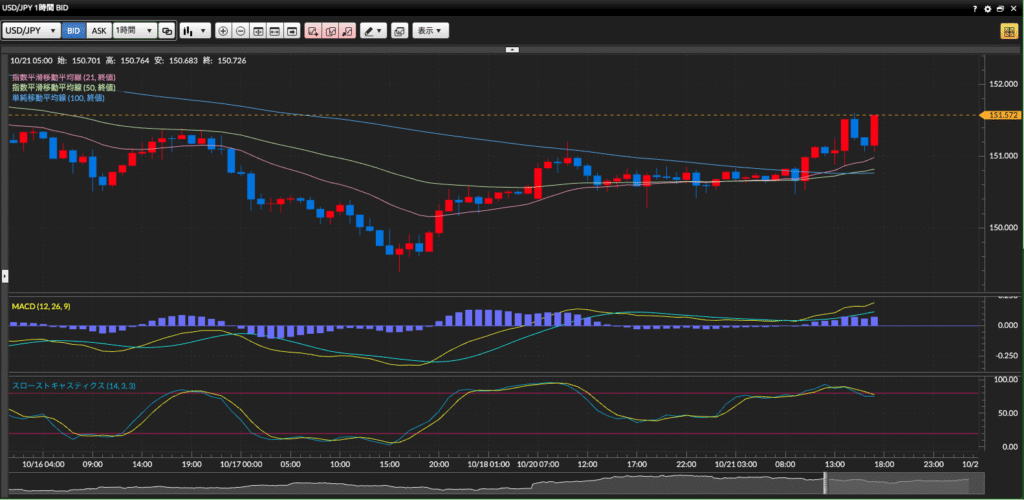Jump to latest candle with arrow icon

click(x=292, y=31)
